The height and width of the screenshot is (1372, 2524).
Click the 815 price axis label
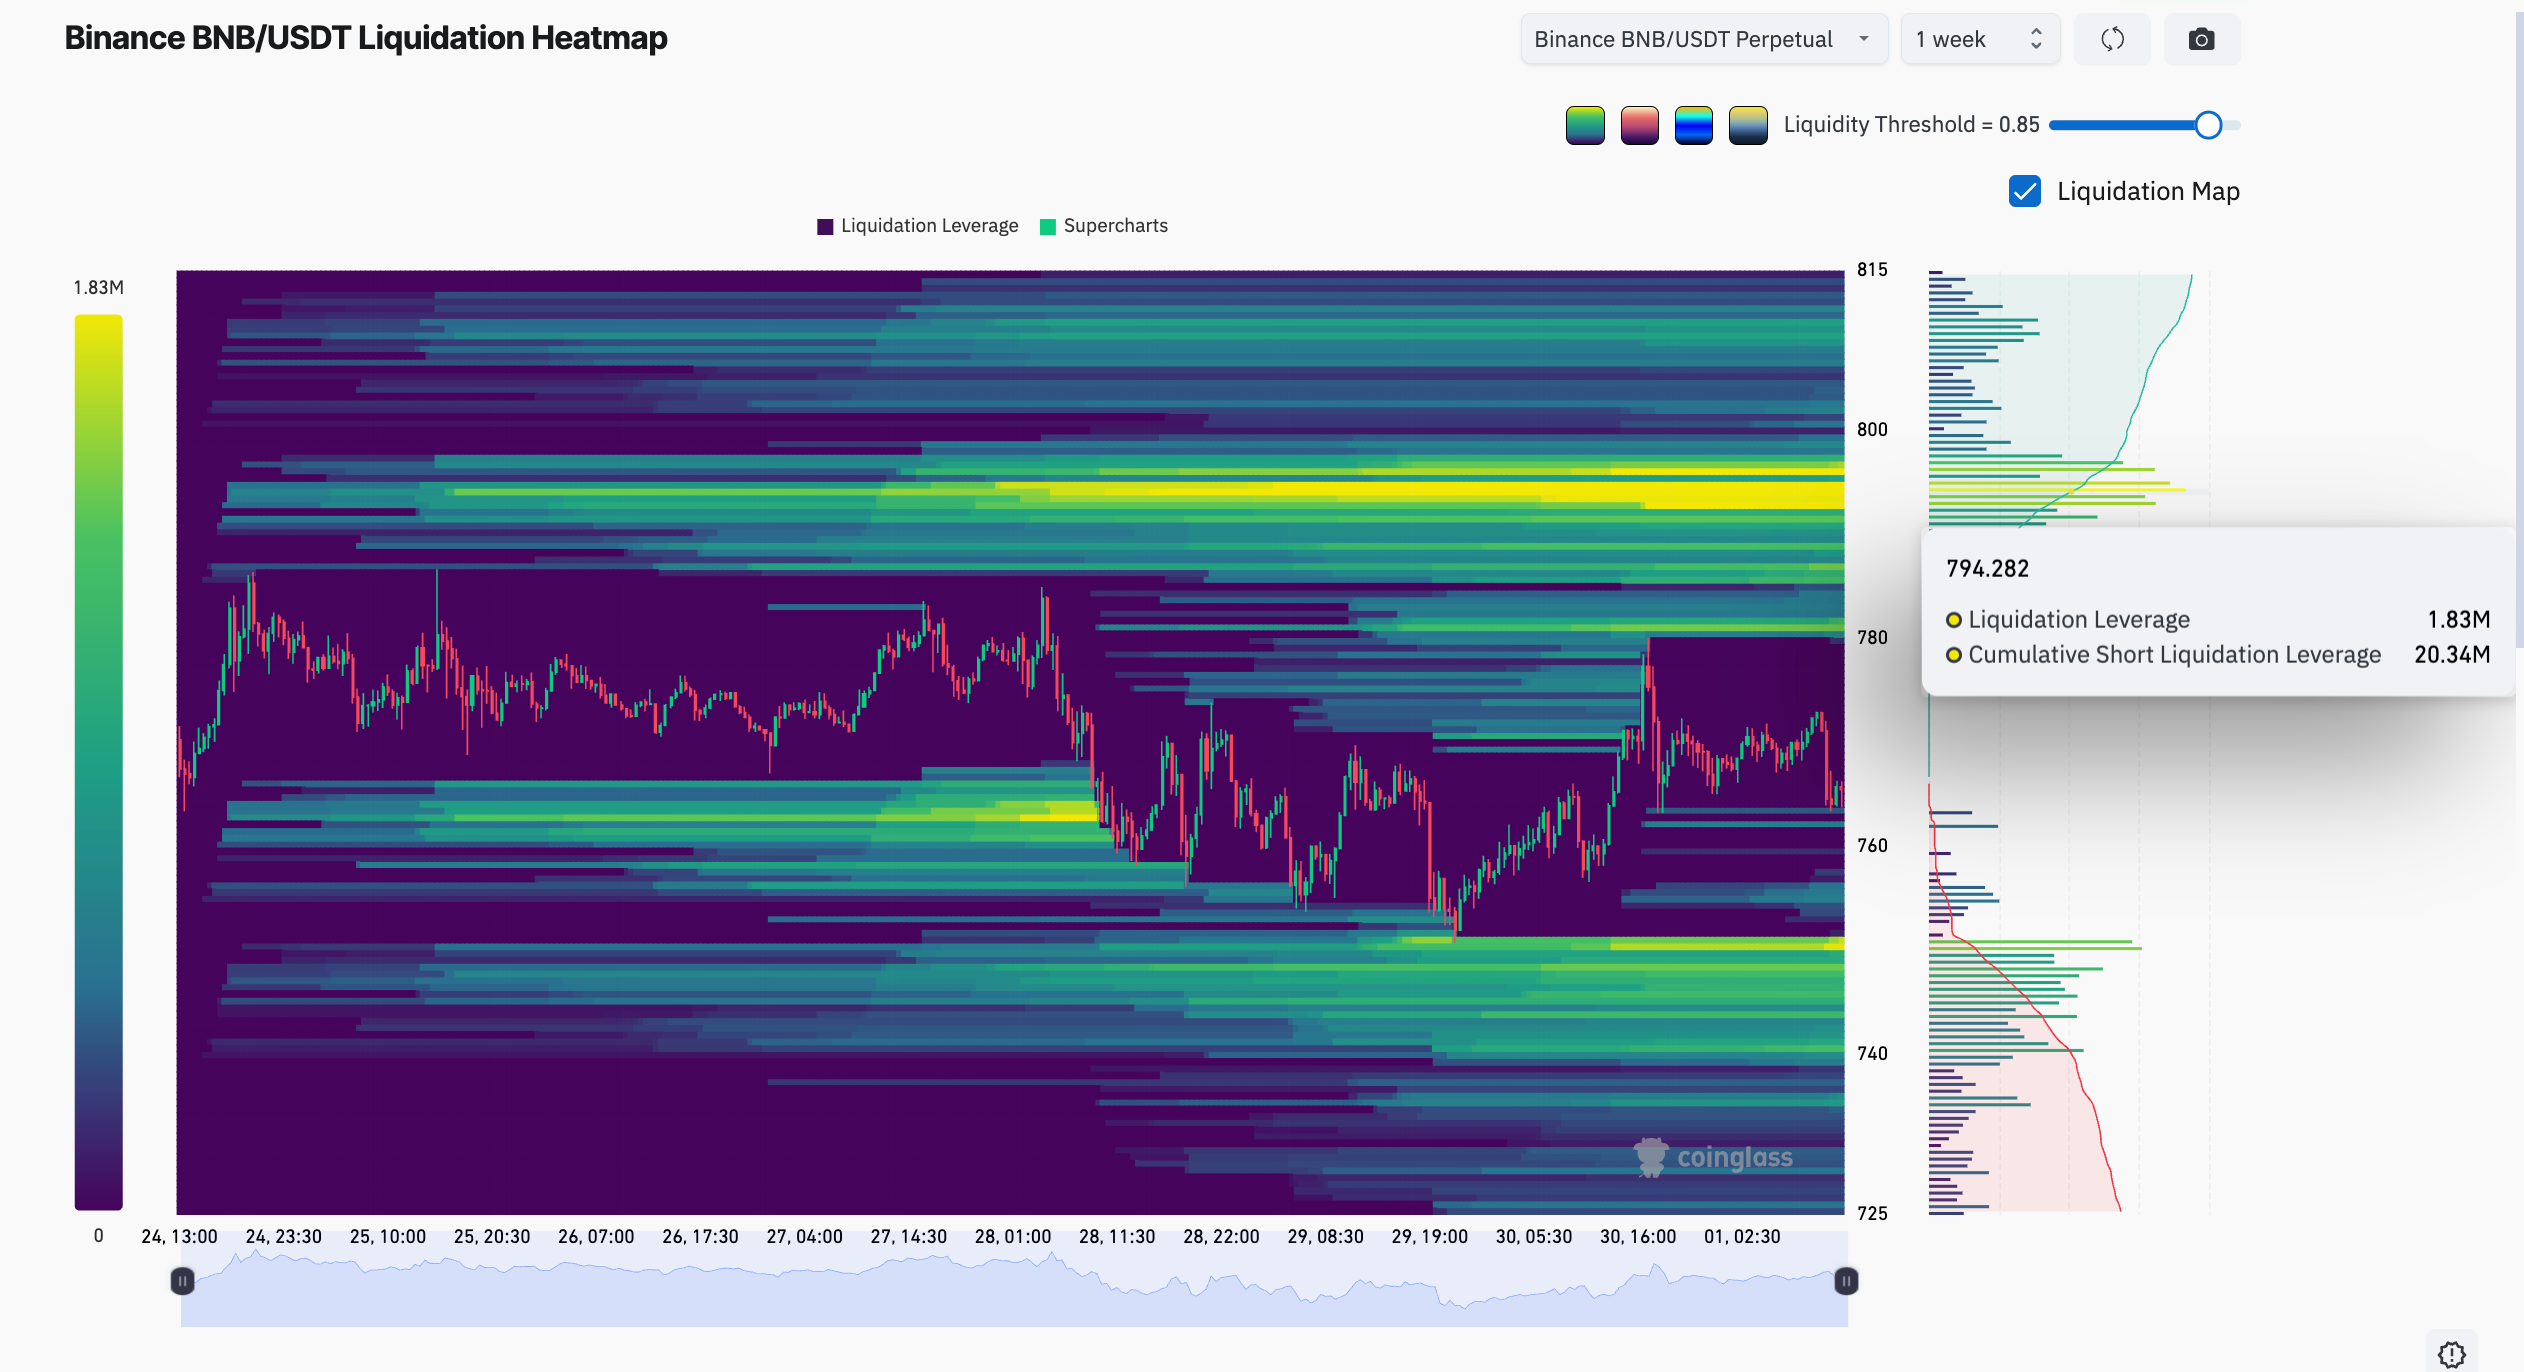[x=1872, y=270]
